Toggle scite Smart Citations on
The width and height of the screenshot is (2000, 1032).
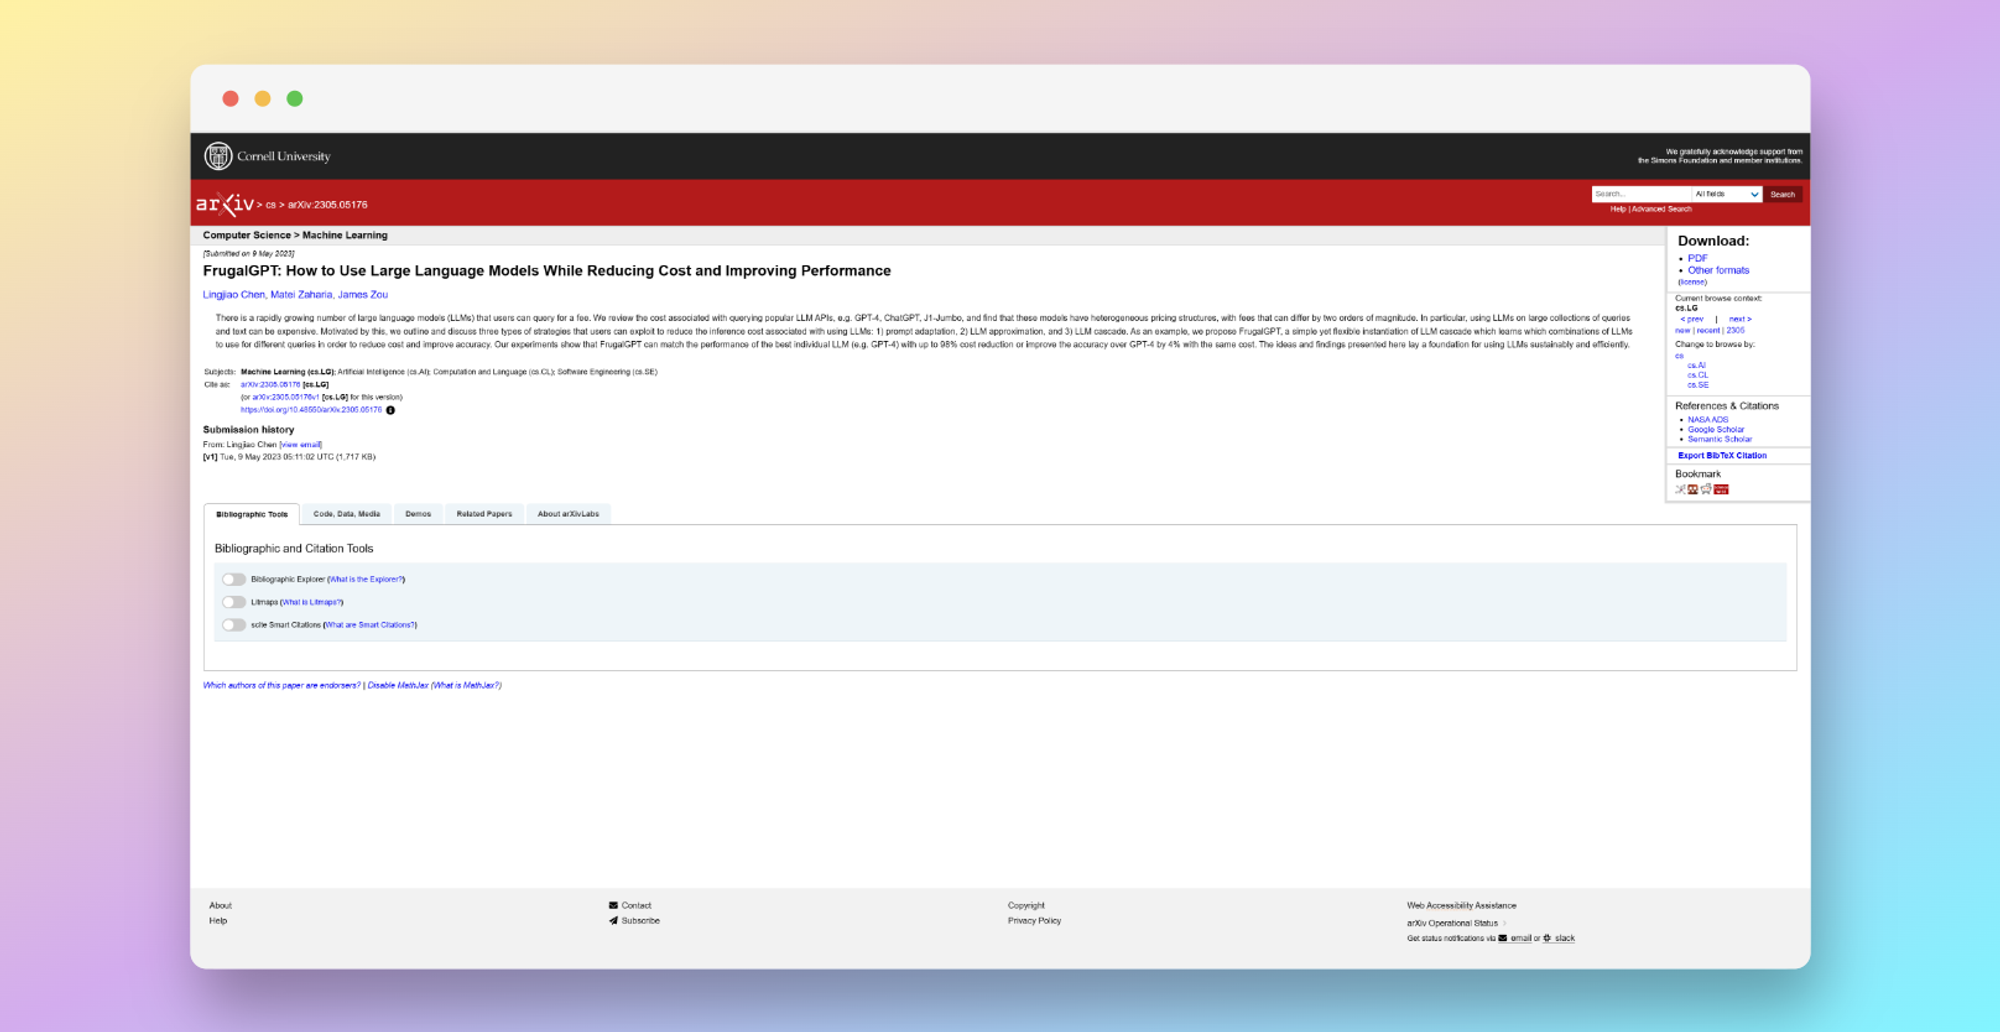(x=234, y=625)
